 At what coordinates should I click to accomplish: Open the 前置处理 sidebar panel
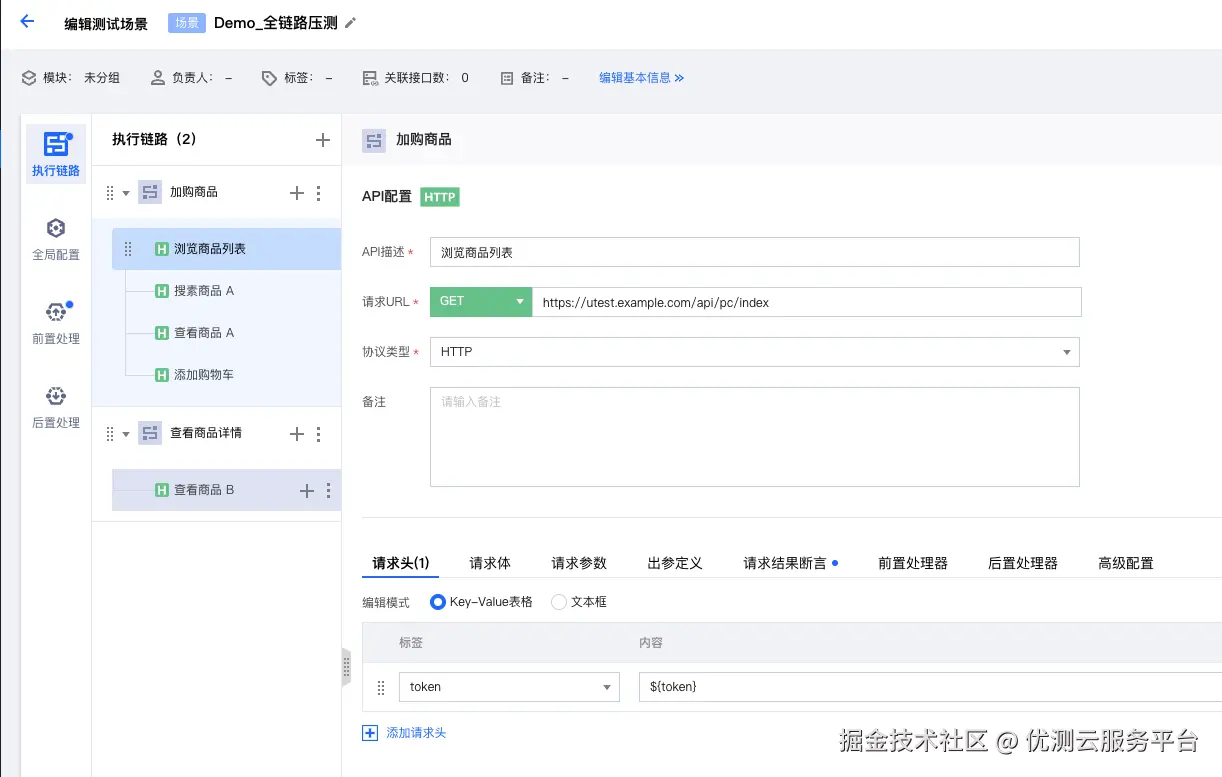(x=56, y=324)
